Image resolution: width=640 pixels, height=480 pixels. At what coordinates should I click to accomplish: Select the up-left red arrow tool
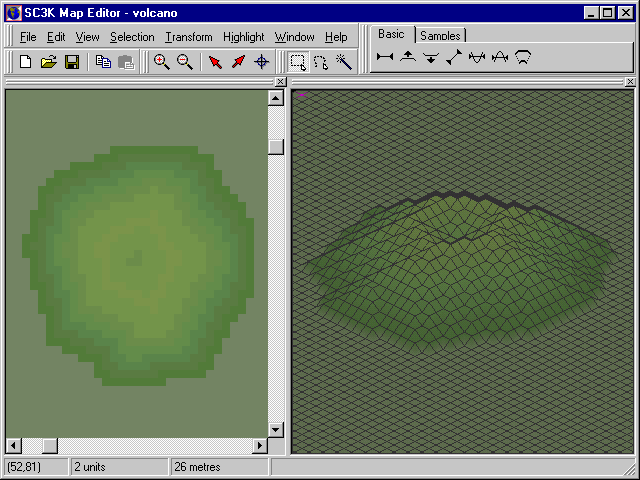(x=215, y=62)
